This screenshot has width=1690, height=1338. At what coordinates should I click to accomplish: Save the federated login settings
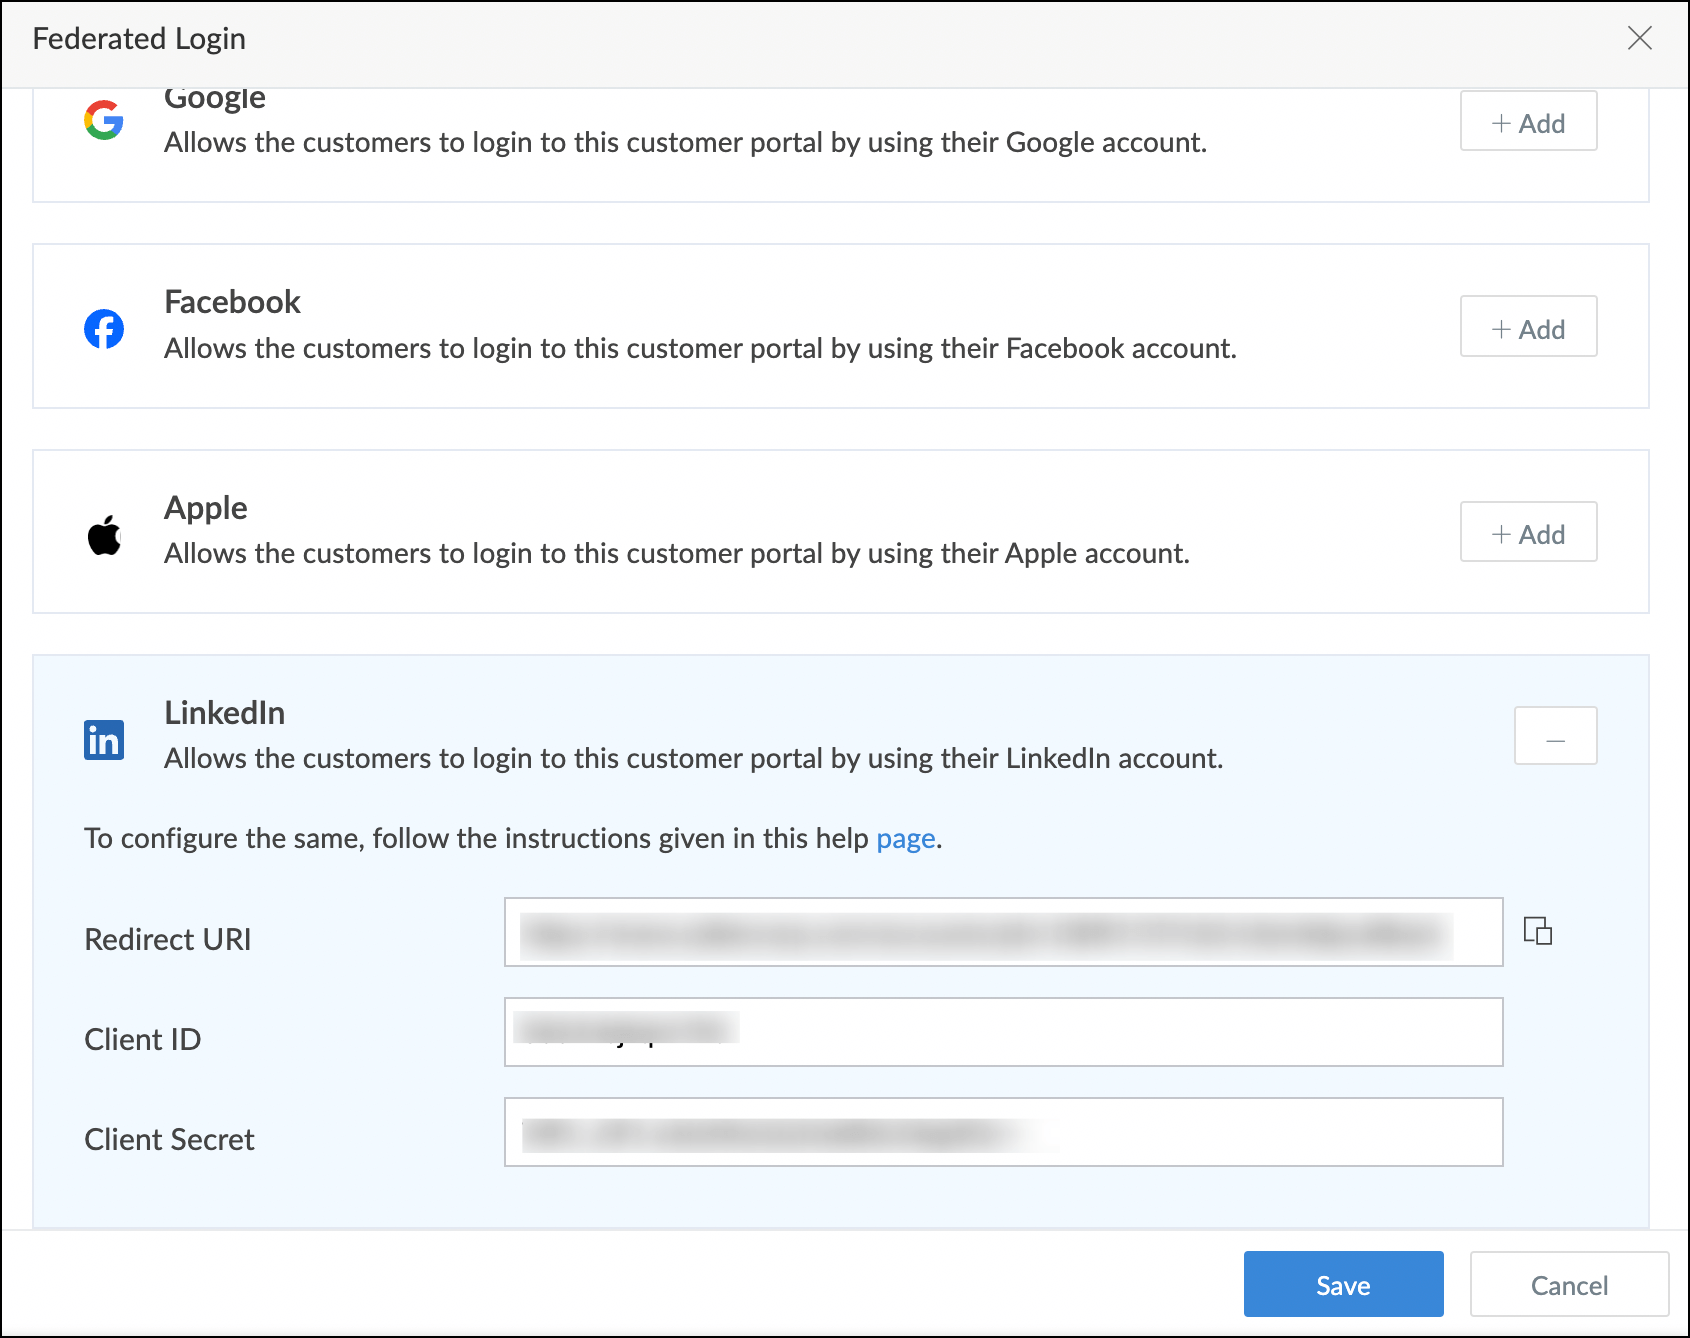coord(1343,1284)
